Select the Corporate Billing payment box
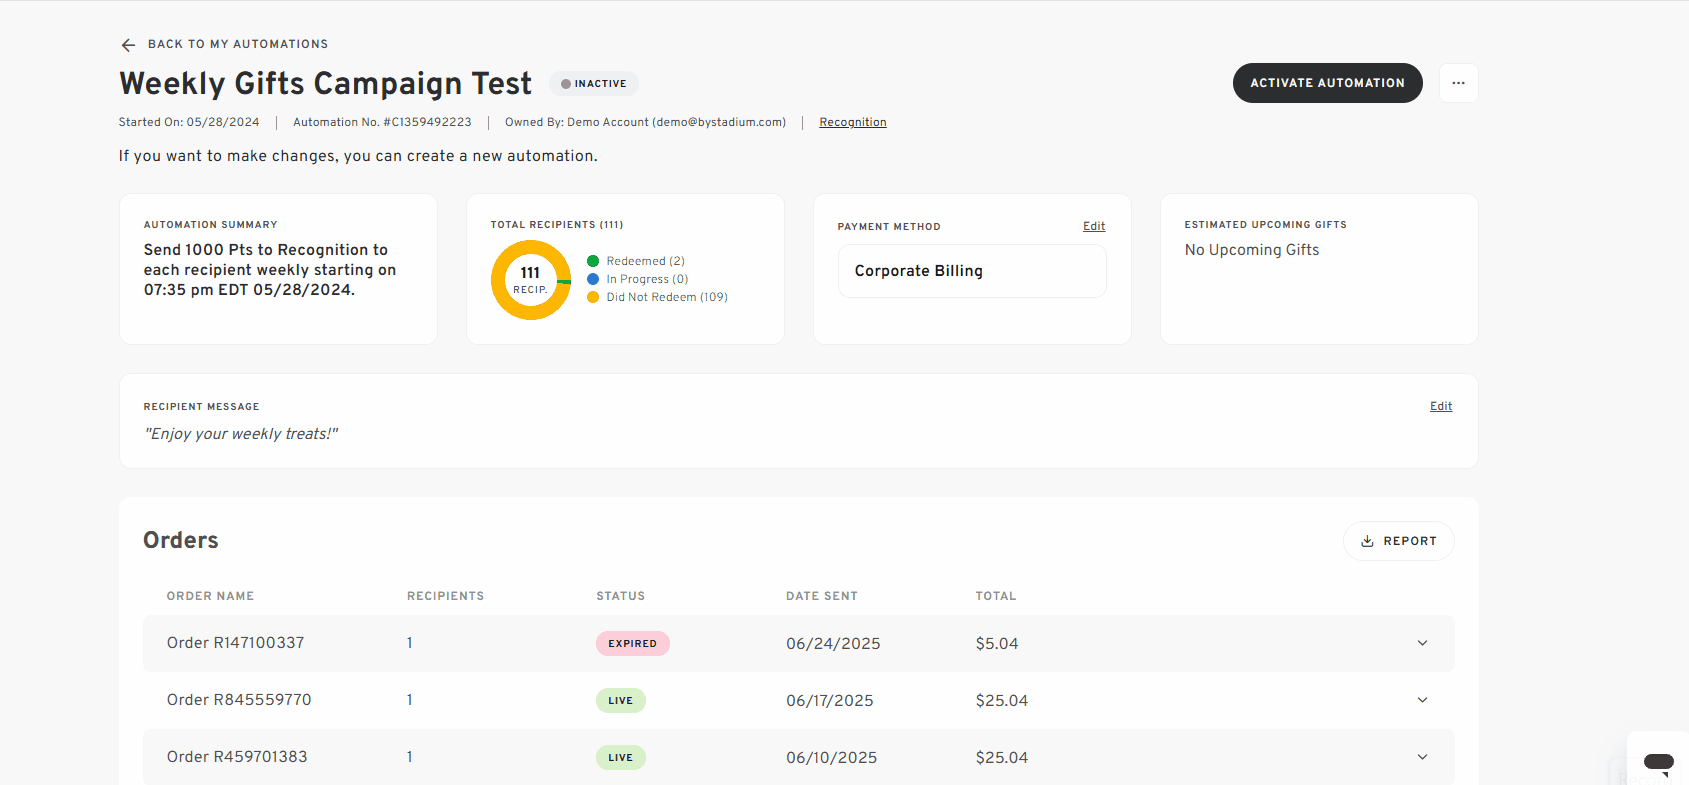This screenshot has height=785, width=1689. [972, 271]
